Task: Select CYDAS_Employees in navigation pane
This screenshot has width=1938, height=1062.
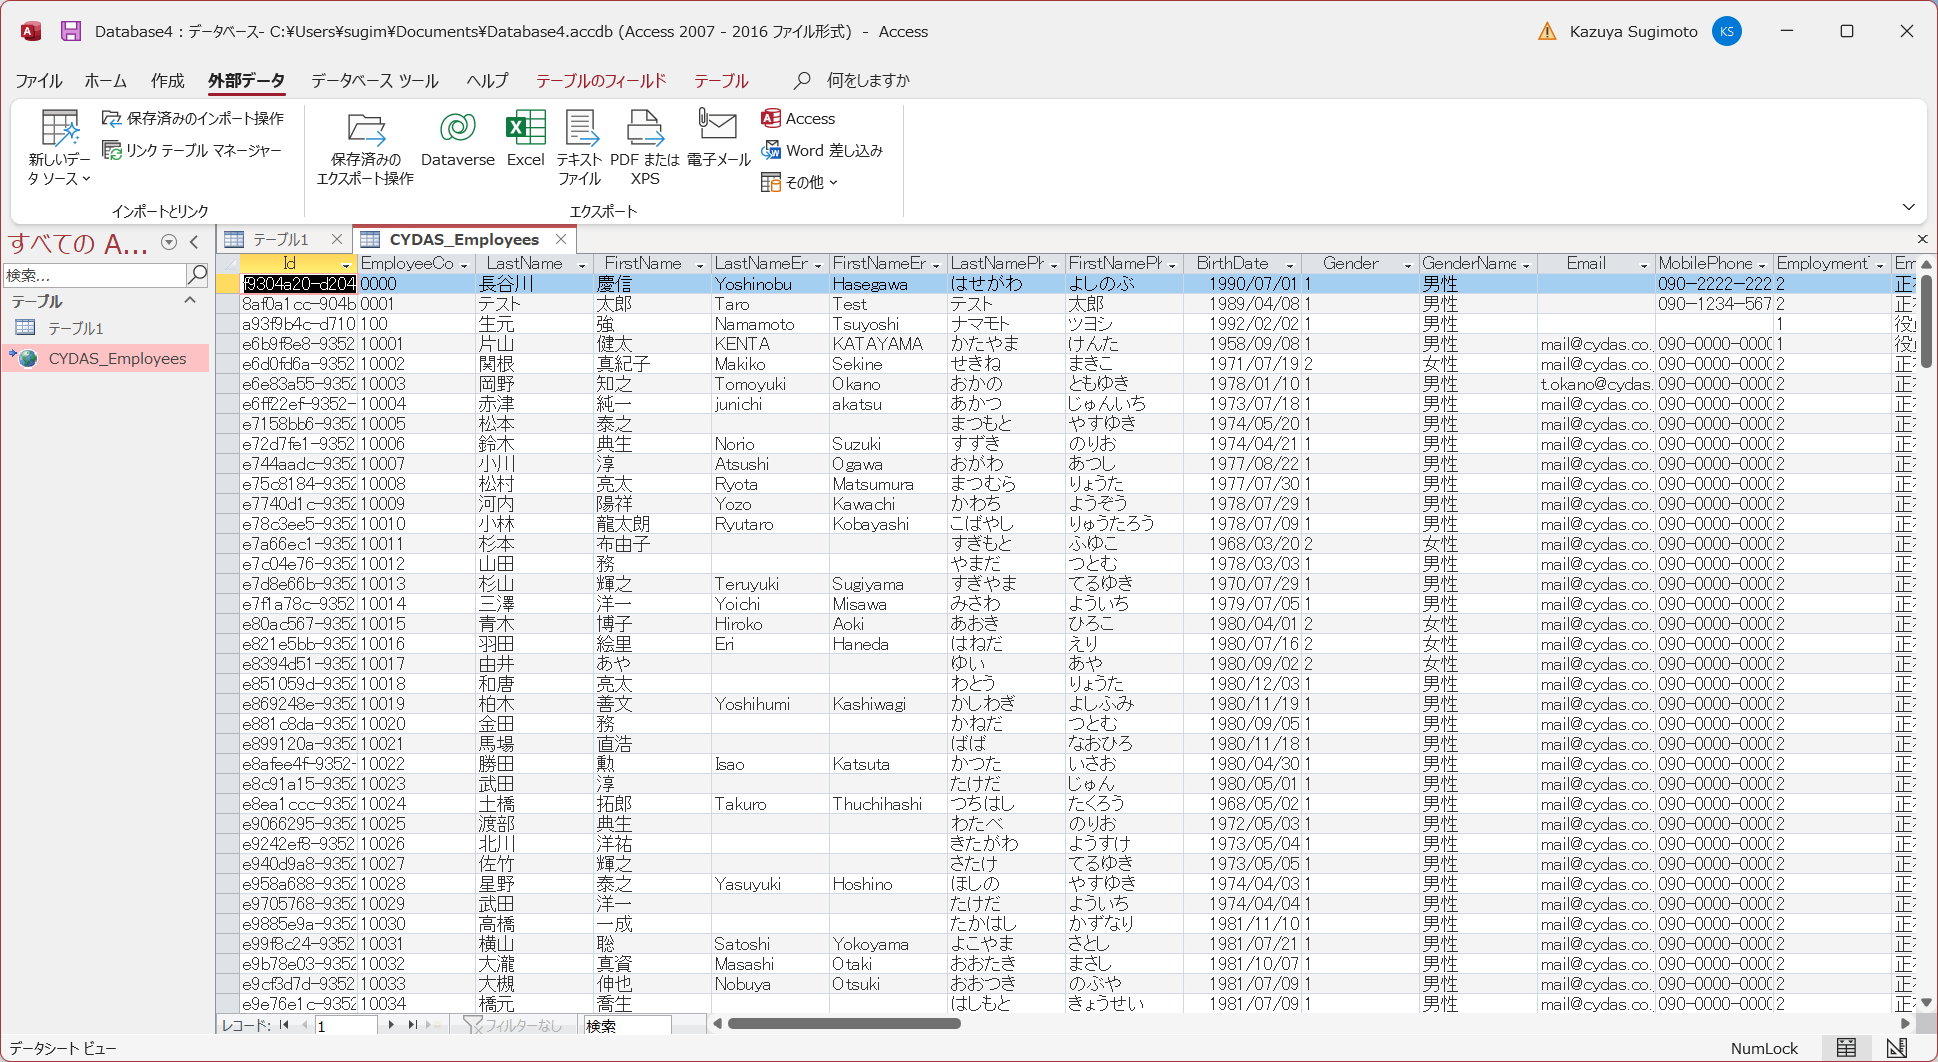Action: (117, 359)
